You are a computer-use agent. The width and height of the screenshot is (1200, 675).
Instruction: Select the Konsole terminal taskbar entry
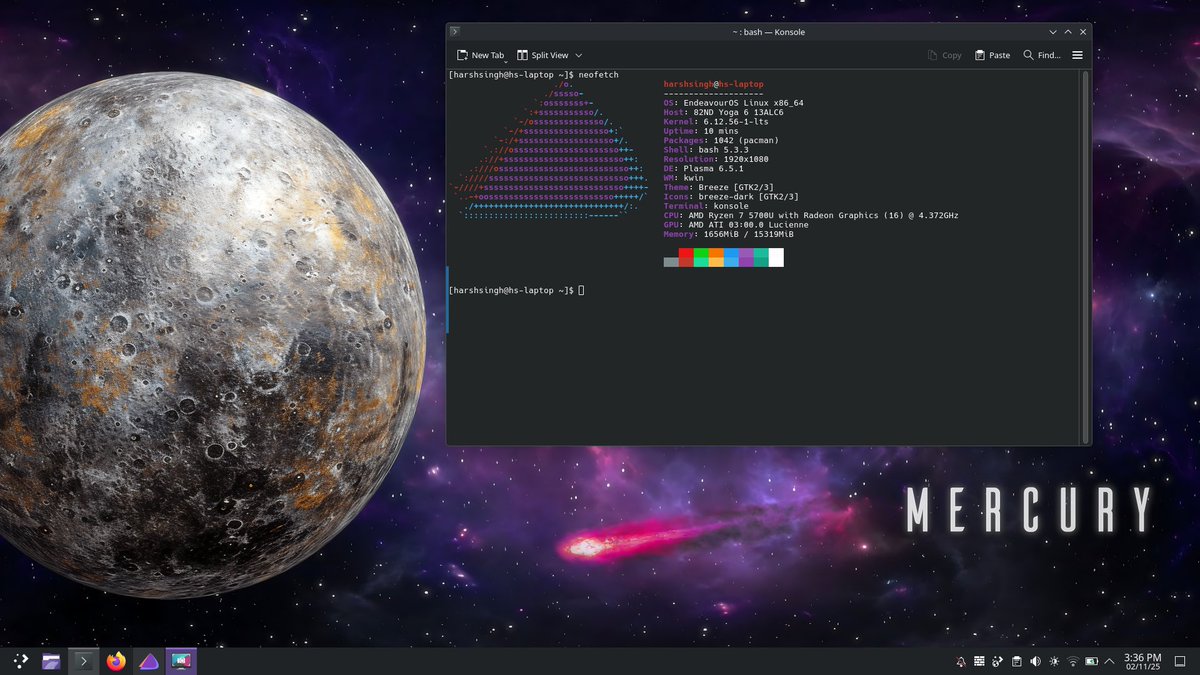84,661
